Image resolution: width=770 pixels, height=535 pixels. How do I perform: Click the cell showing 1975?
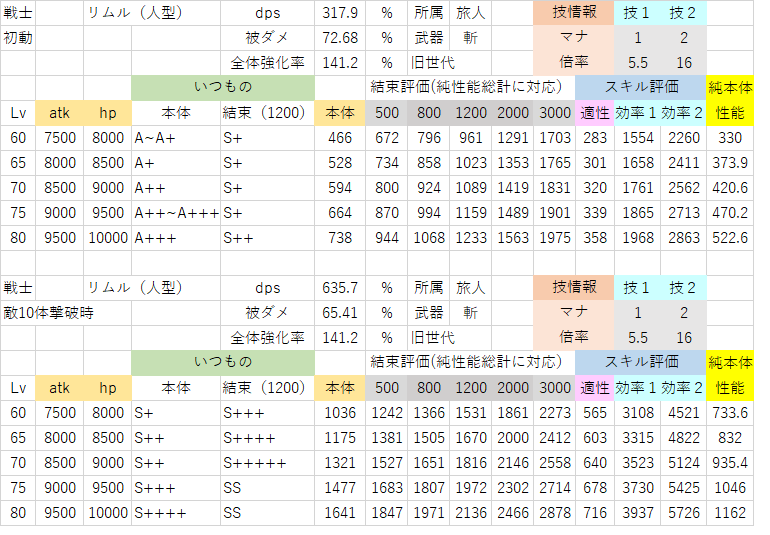555,238
